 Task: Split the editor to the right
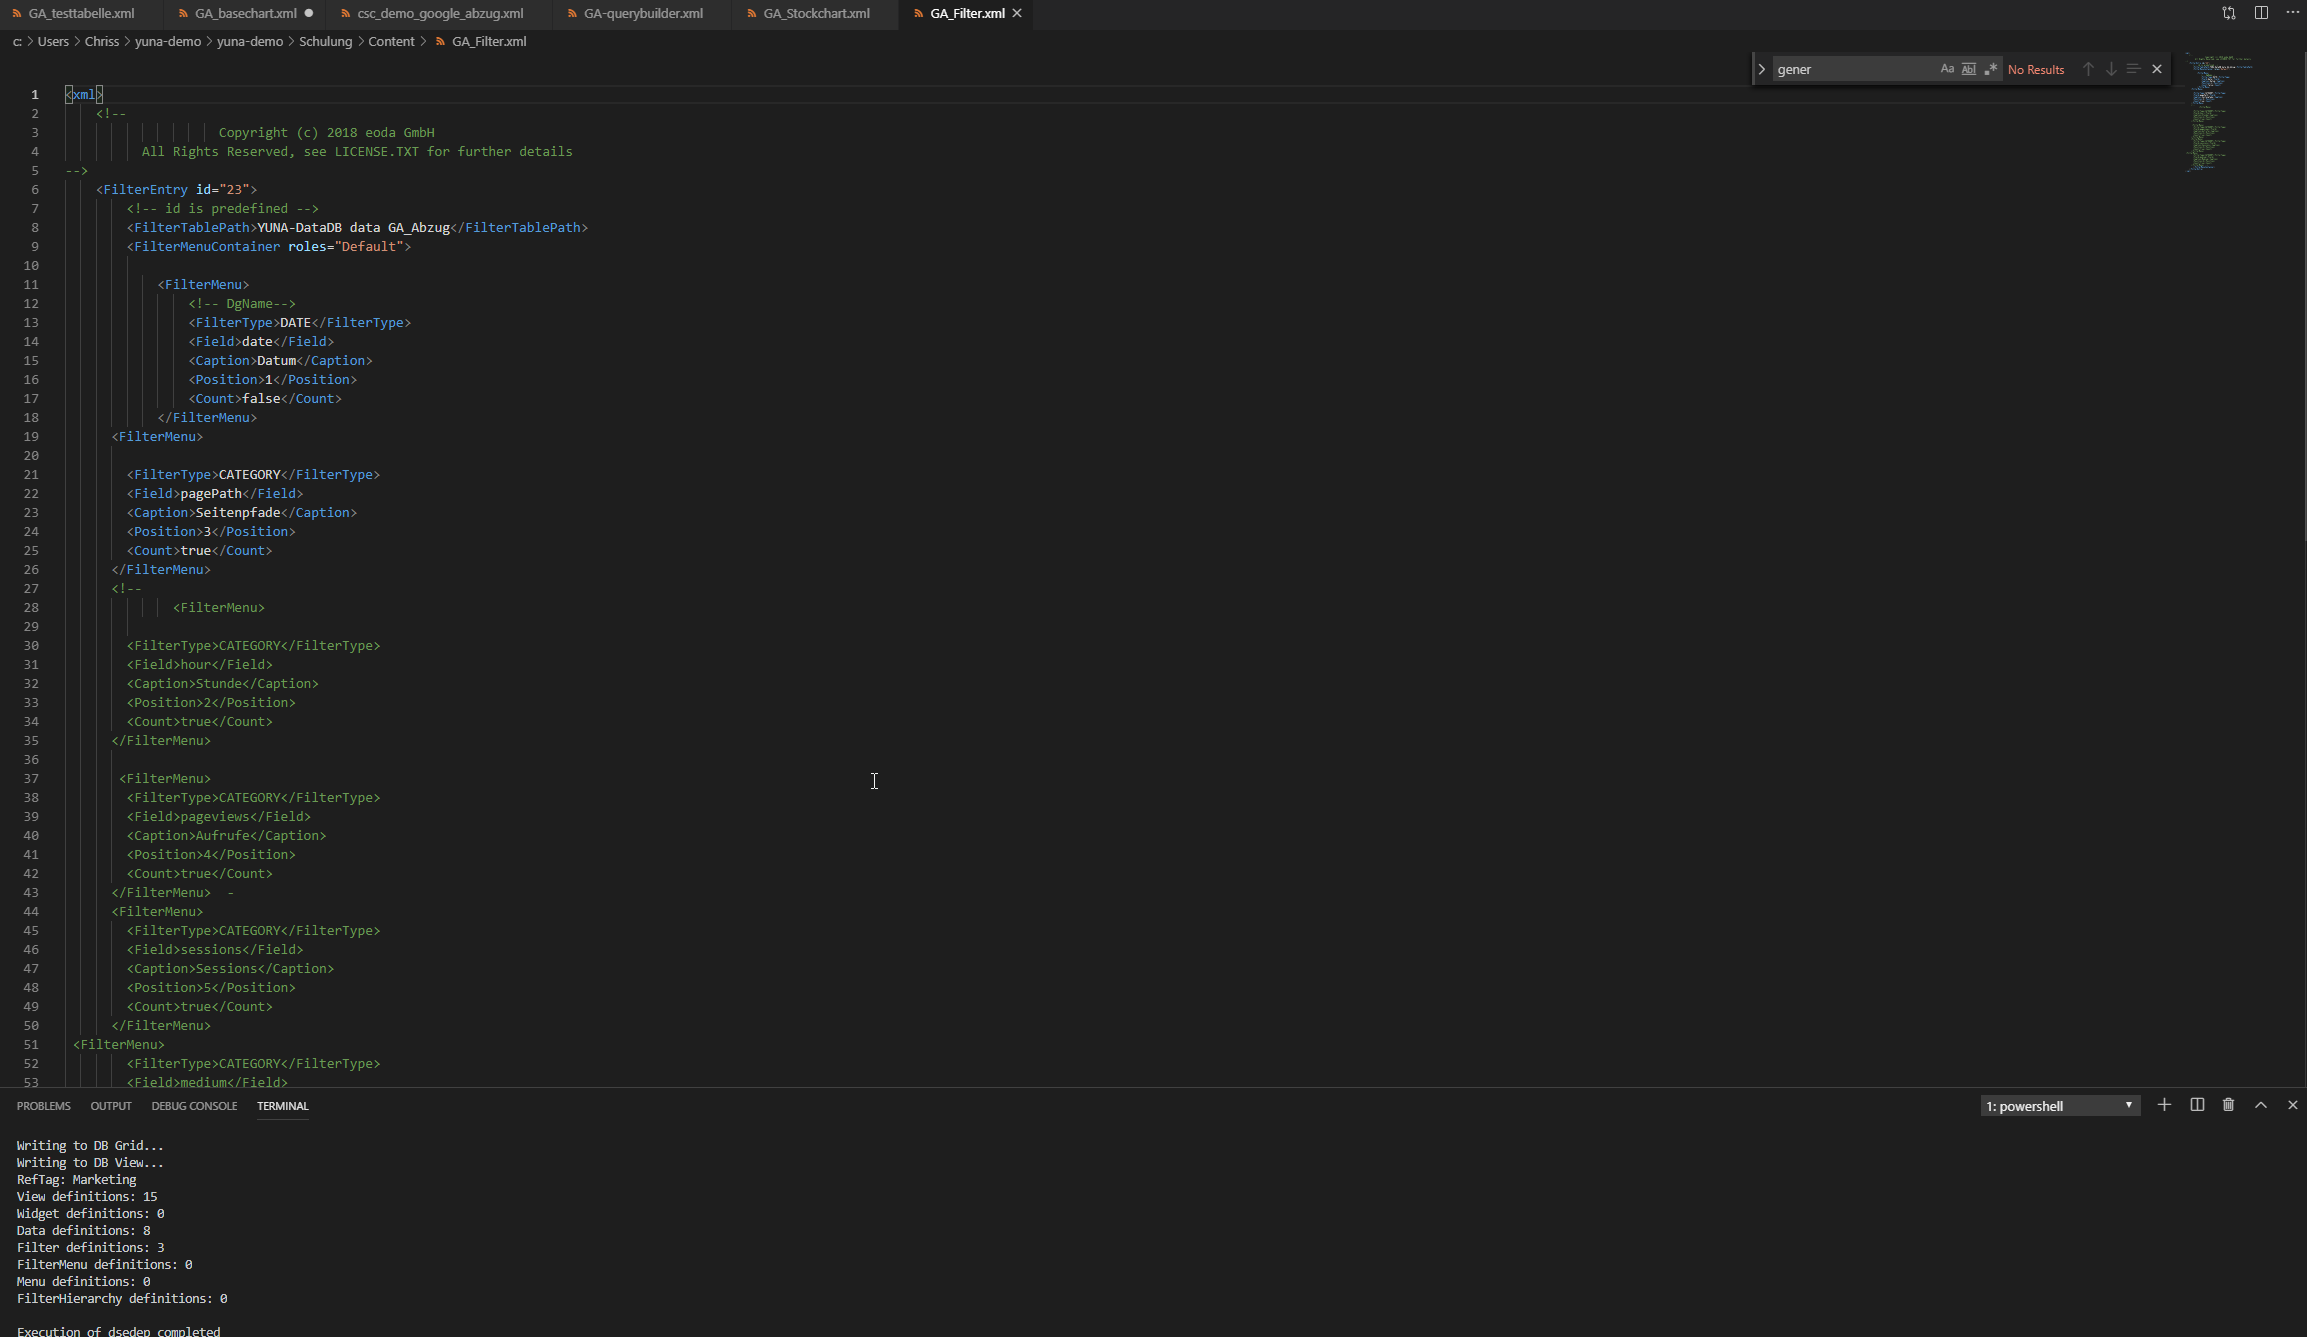click(2261, 13)
